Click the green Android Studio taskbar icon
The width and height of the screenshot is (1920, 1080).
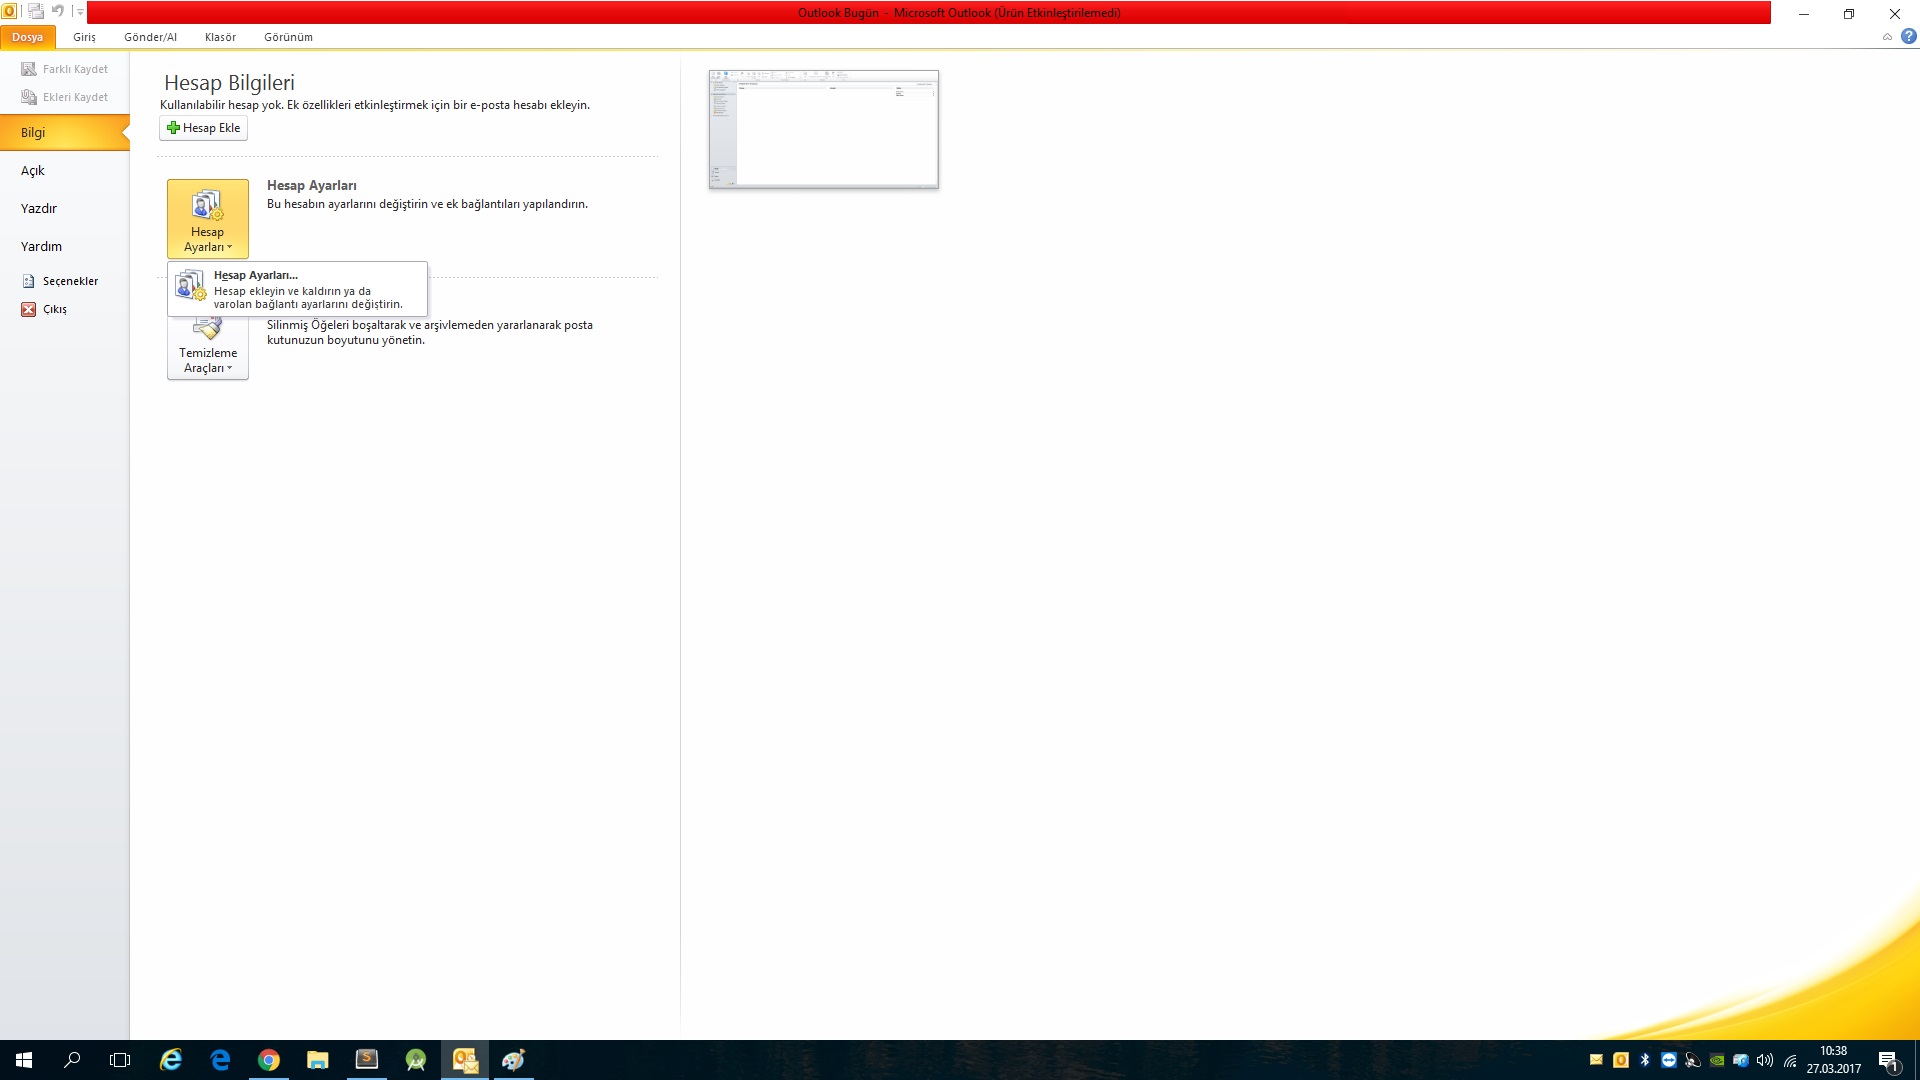click(x=416, y=1060)
